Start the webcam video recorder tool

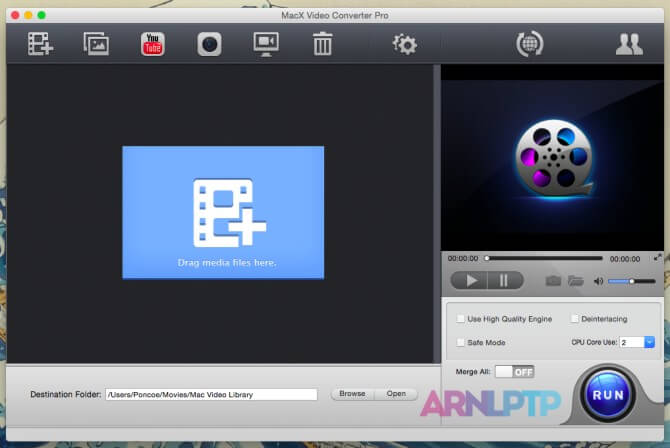point(209,44)
